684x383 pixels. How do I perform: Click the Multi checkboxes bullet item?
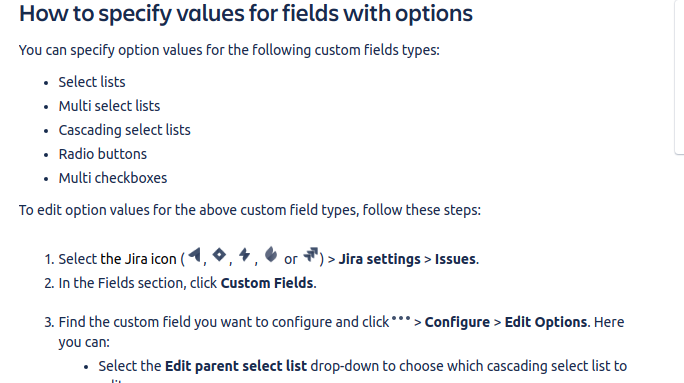pyautogui.click(x=113, y=178)
